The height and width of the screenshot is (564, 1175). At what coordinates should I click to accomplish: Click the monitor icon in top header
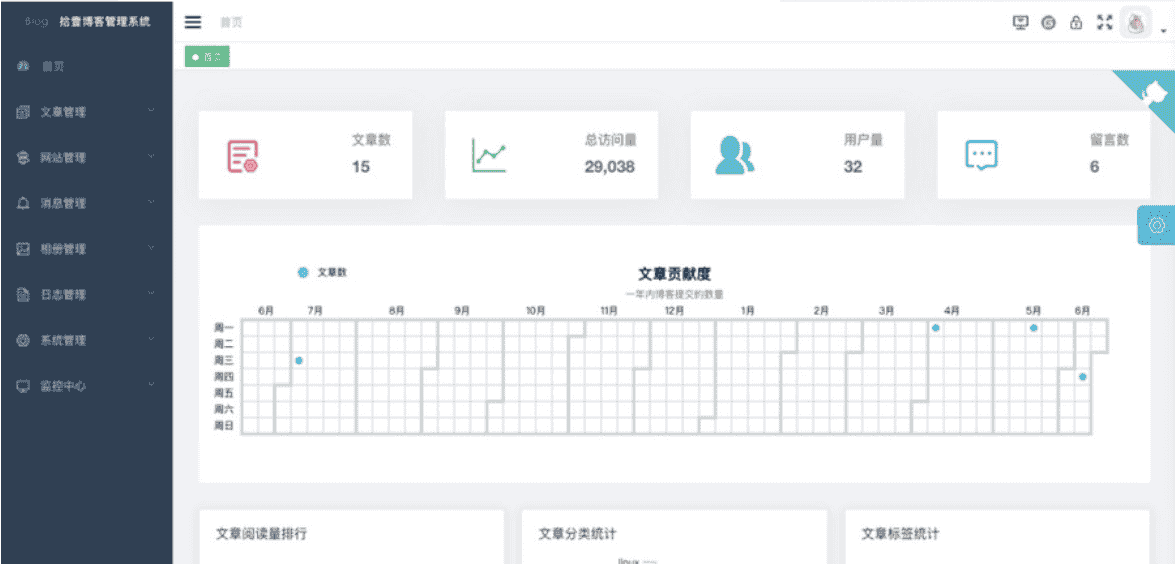click(1020, 23)
